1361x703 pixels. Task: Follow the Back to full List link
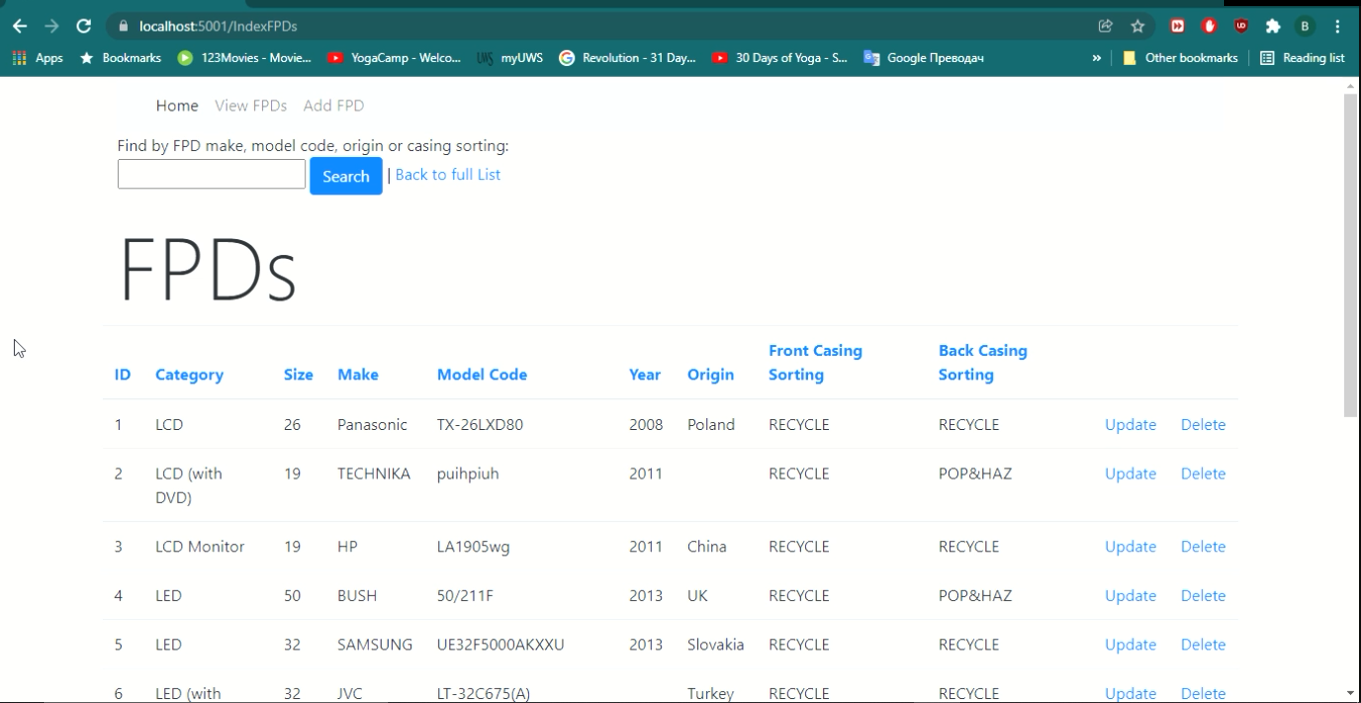coord(447,175)
